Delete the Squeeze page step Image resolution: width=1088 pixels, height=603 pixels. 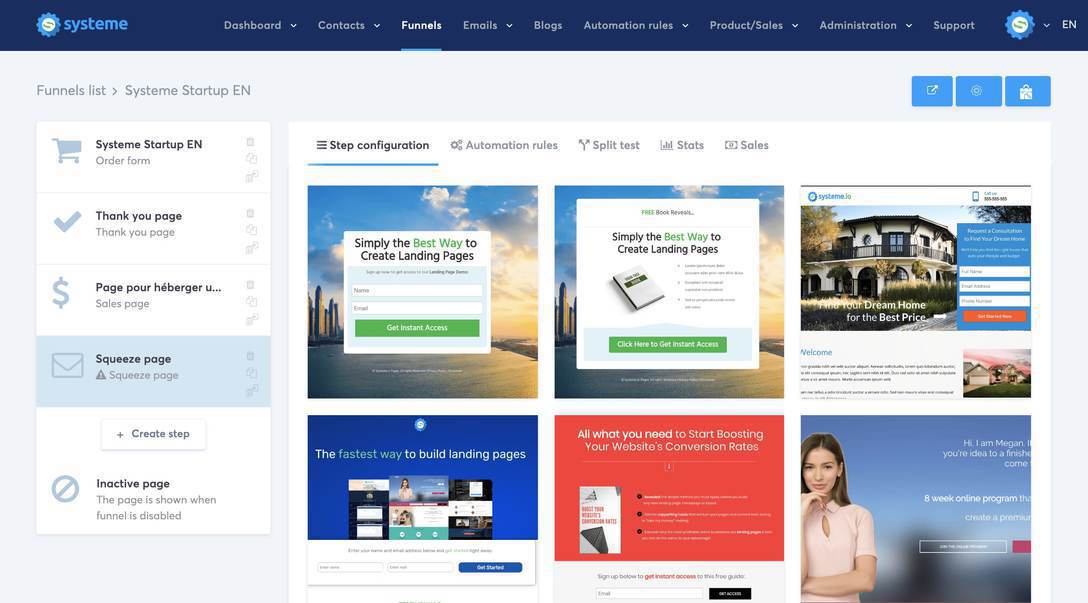(x=250, y=356)
